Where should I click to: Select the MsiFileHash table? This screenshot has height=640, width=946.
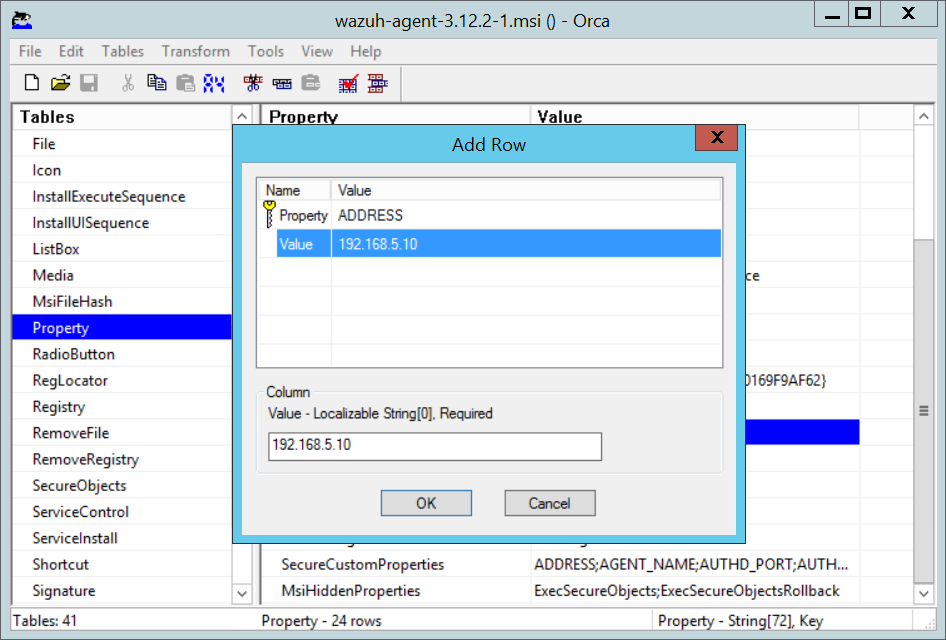(122, 302)
